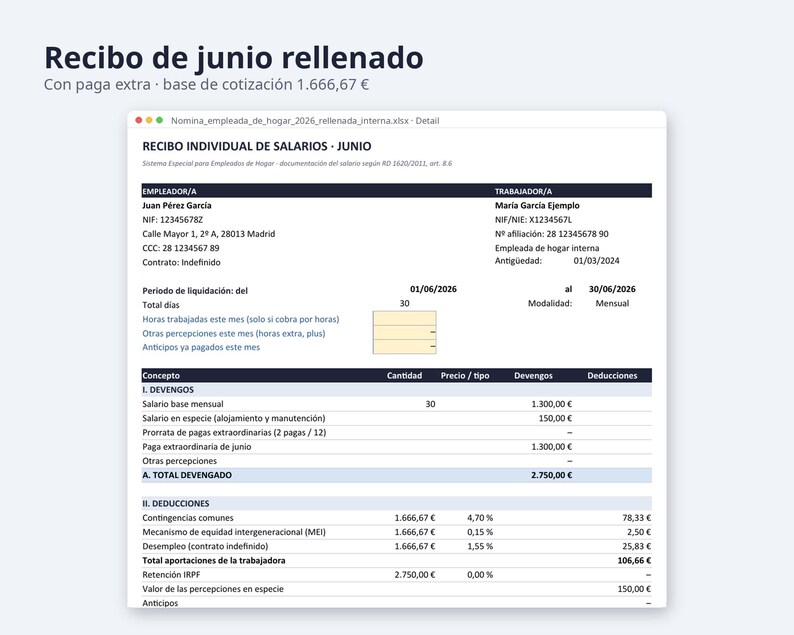This screenshot has width=794, height=635.
Task: Click the slide title 'Recibo de junio rellenado'
Action: 234,57
